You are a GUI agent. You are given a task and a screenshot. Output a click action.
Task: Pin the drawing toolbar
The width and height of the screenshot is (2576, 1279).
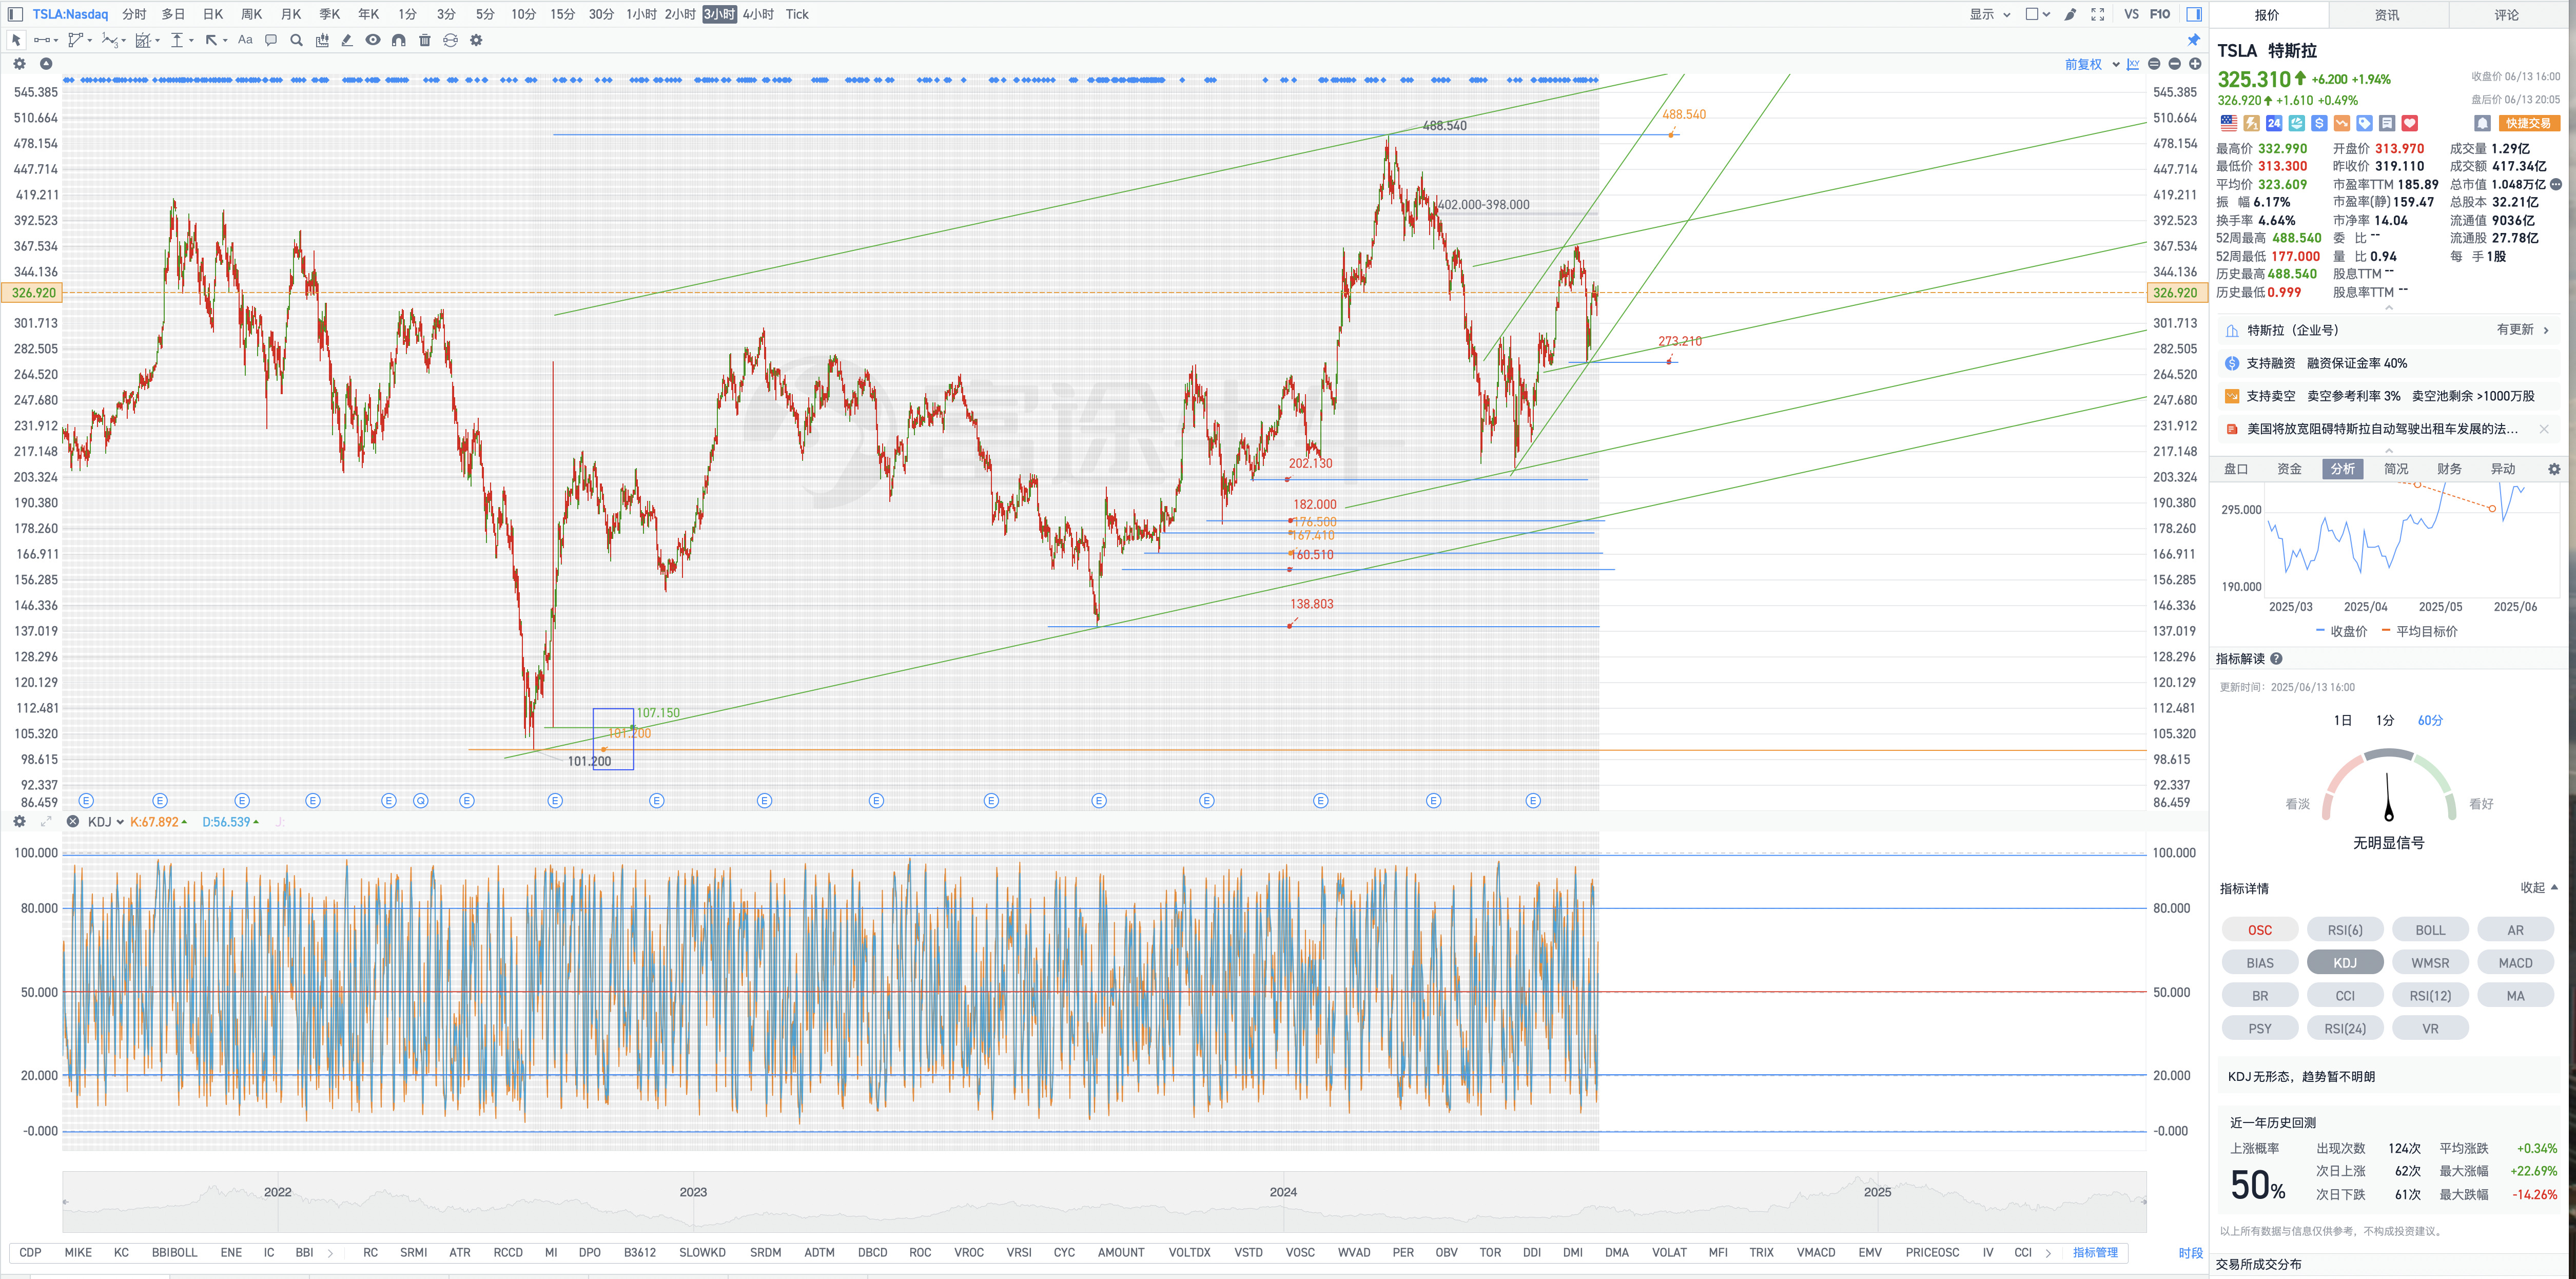(2194, 40)
